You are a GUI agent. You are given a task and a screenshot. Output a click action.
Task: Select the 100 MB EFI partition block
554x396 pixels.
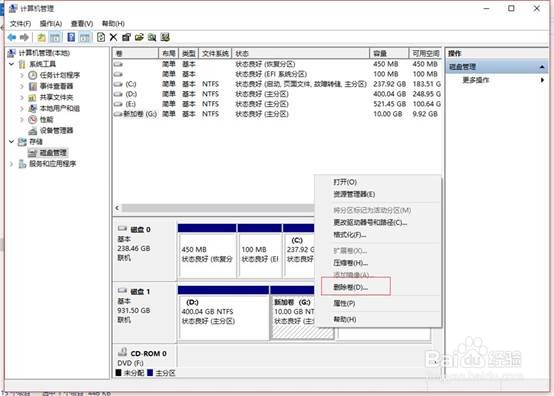260,250
